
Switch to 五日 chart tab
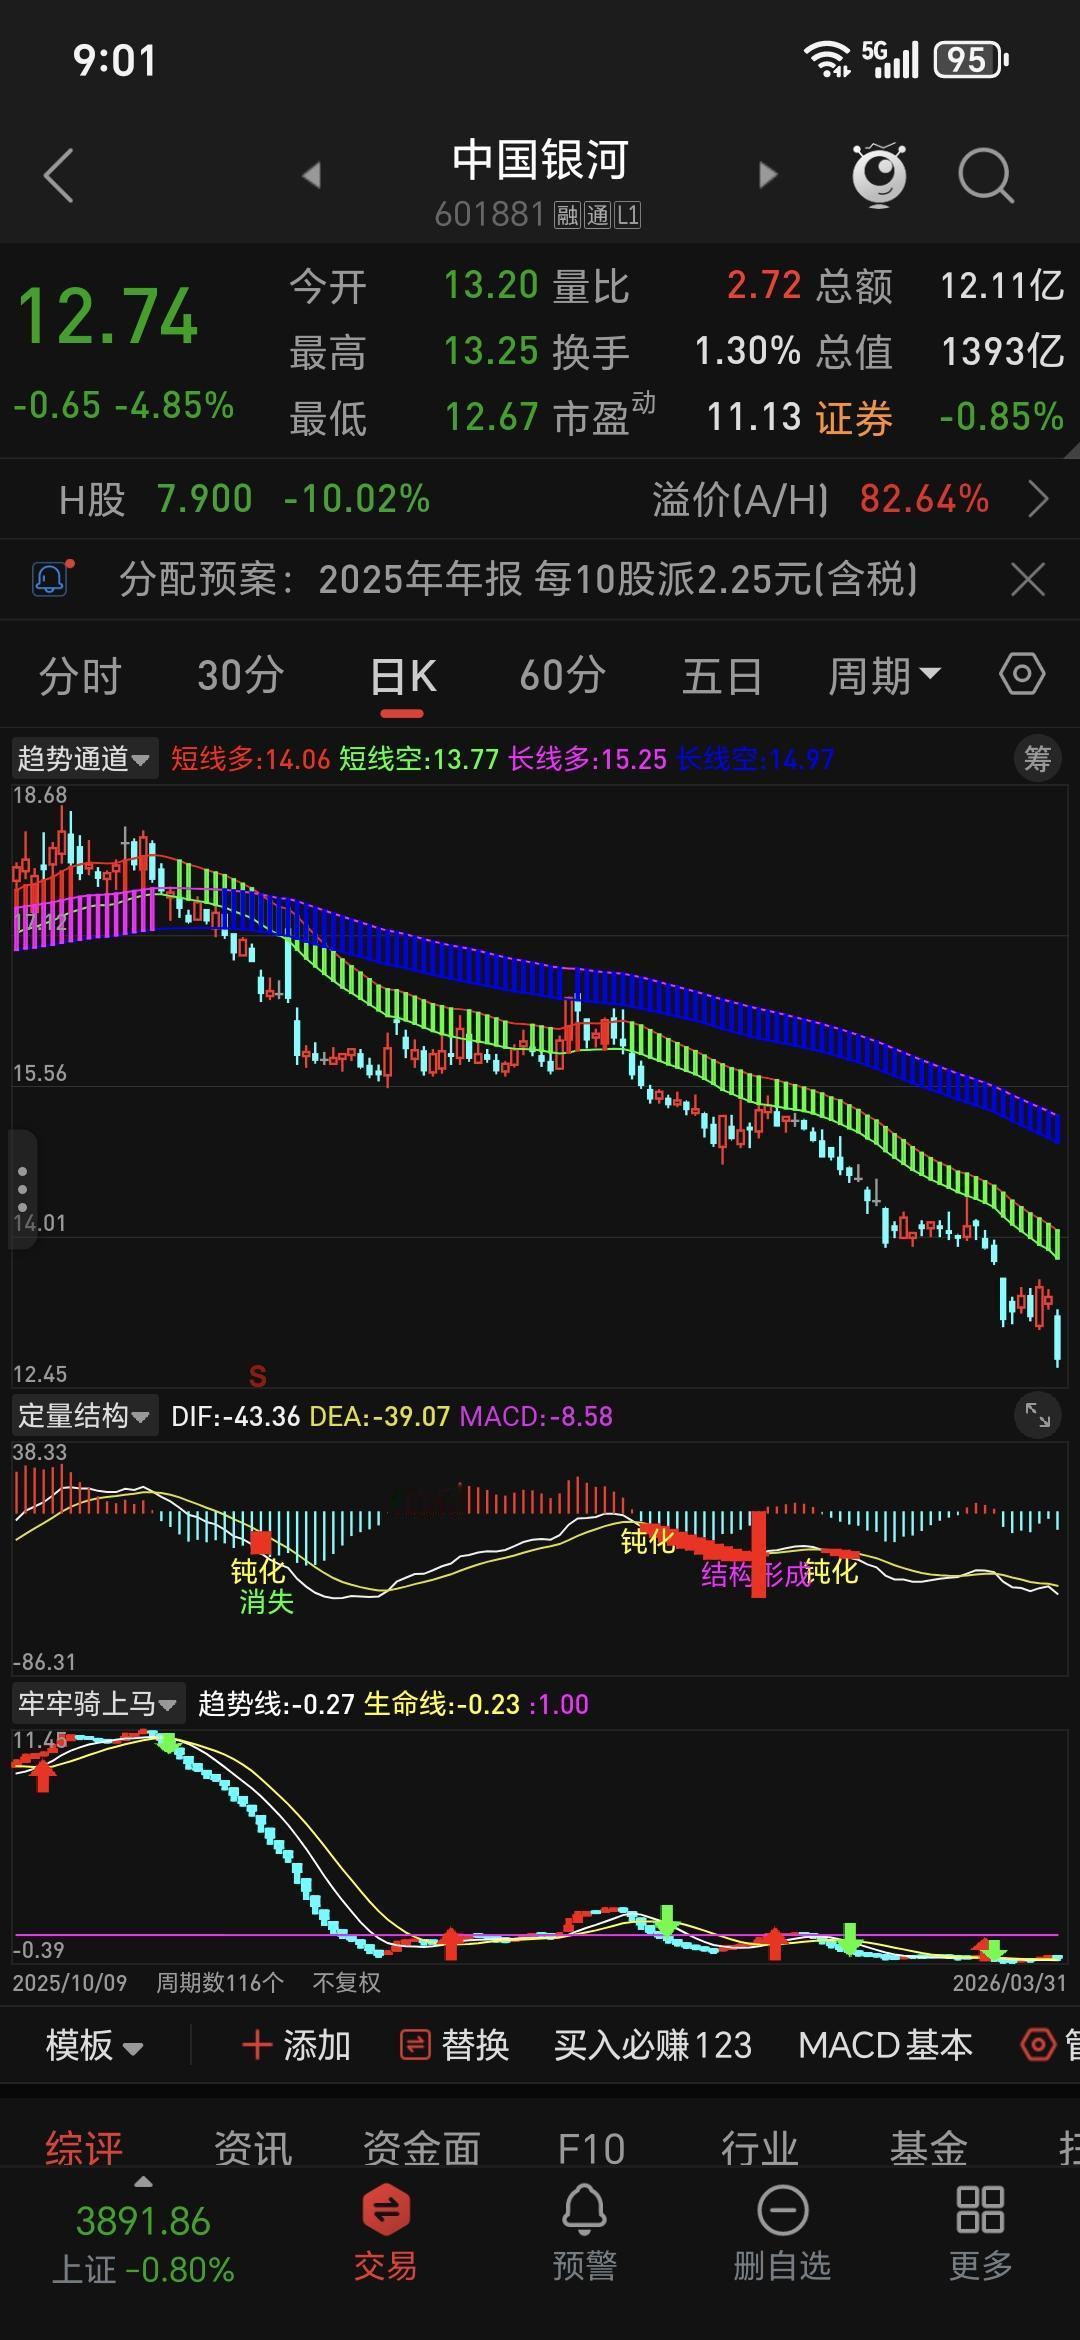pyautogui.click(x=722, y=676)
